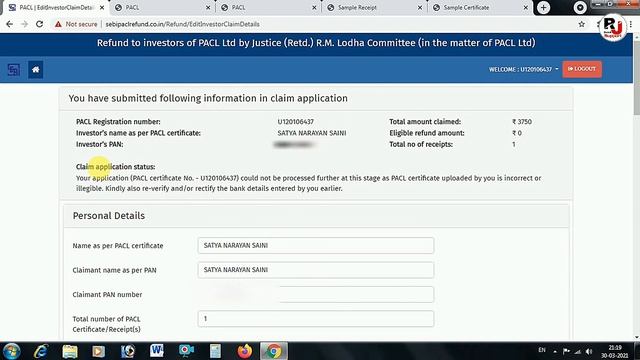Open media player icon in taskbar
640x360 pixels.
98,351
